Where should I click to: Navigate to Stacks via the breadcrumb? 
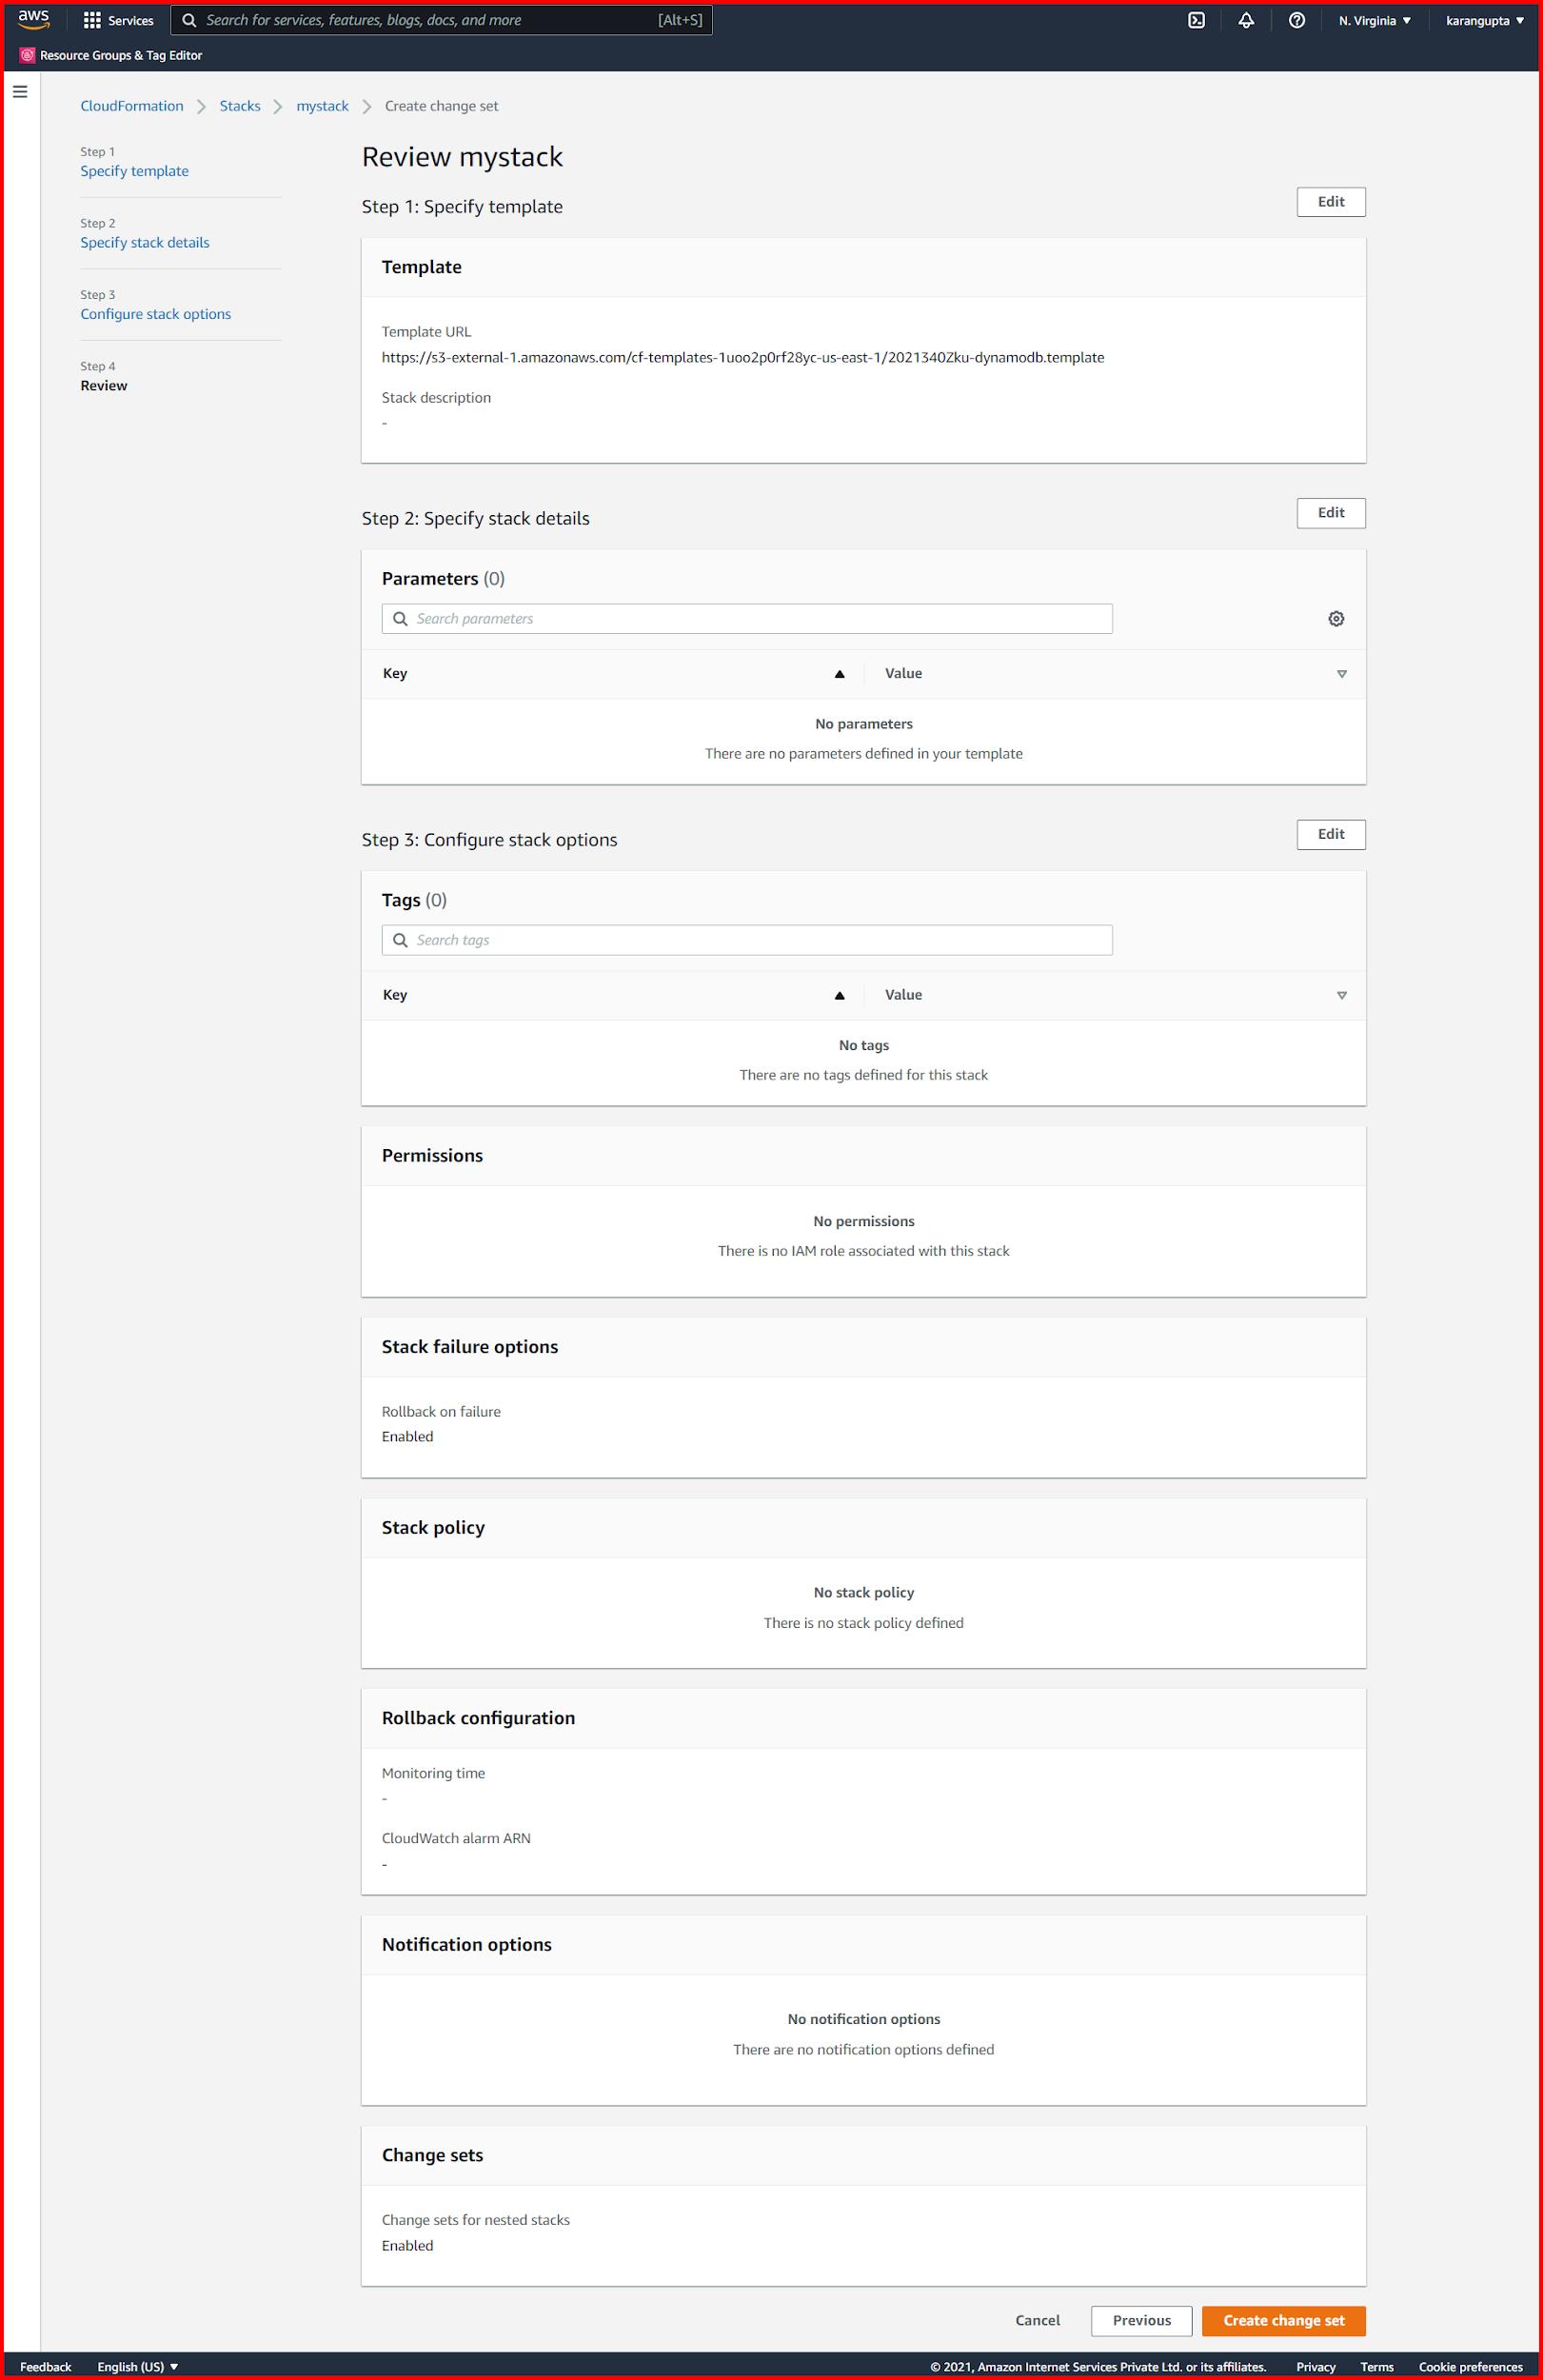coord(240,105)
